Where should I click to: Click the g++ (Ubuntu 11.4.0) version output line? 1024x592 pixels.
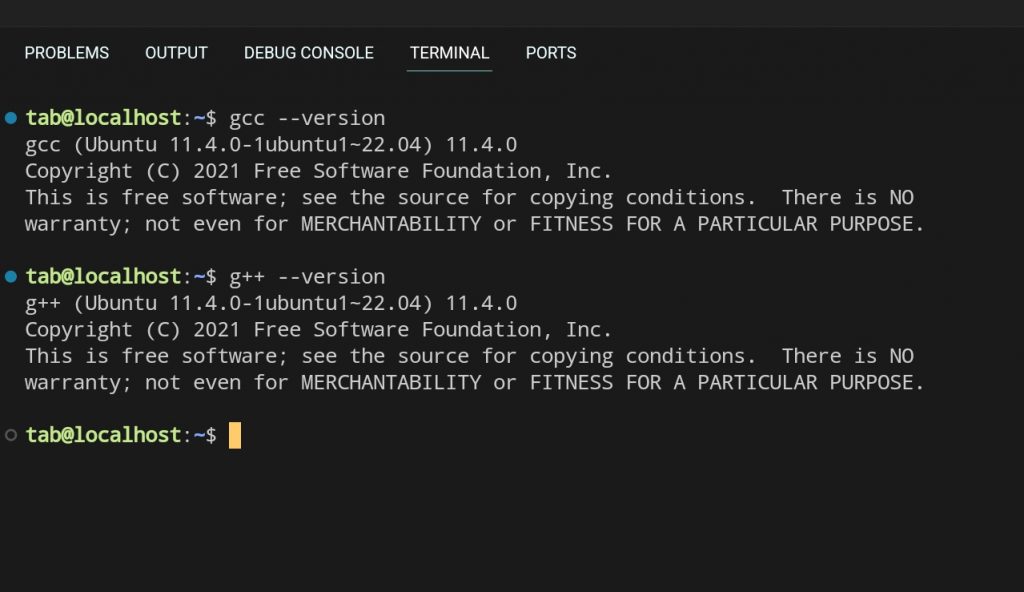271,303
